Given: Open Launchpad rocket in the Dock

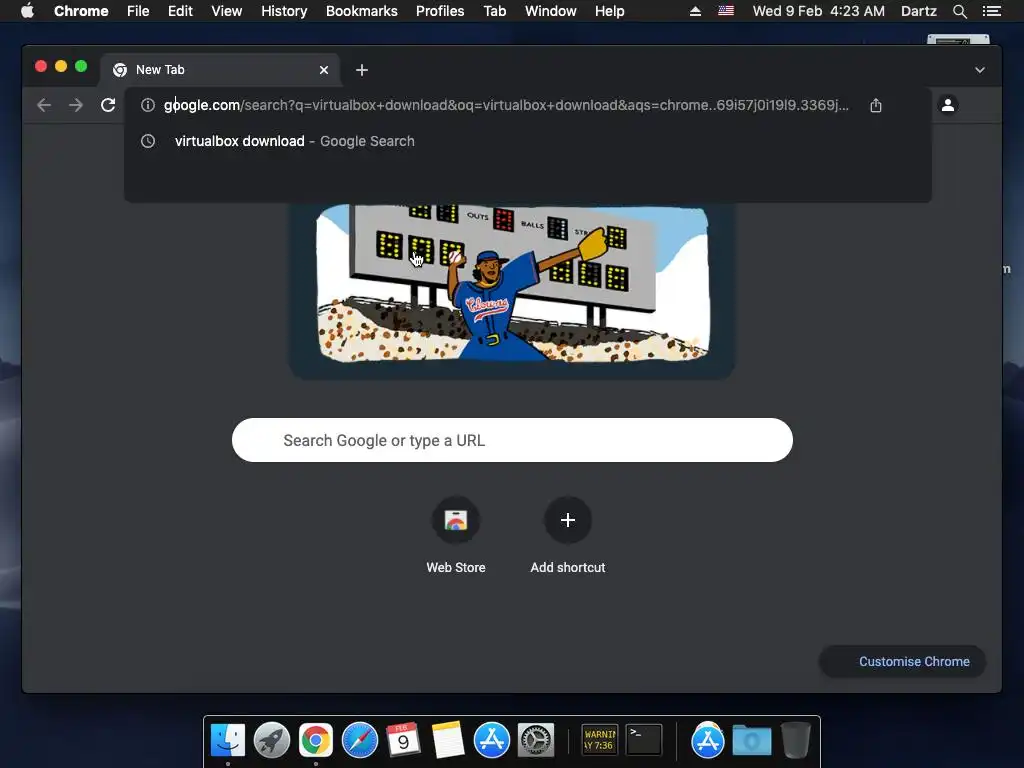Looking at the screenshot, I should pos(272,741).
